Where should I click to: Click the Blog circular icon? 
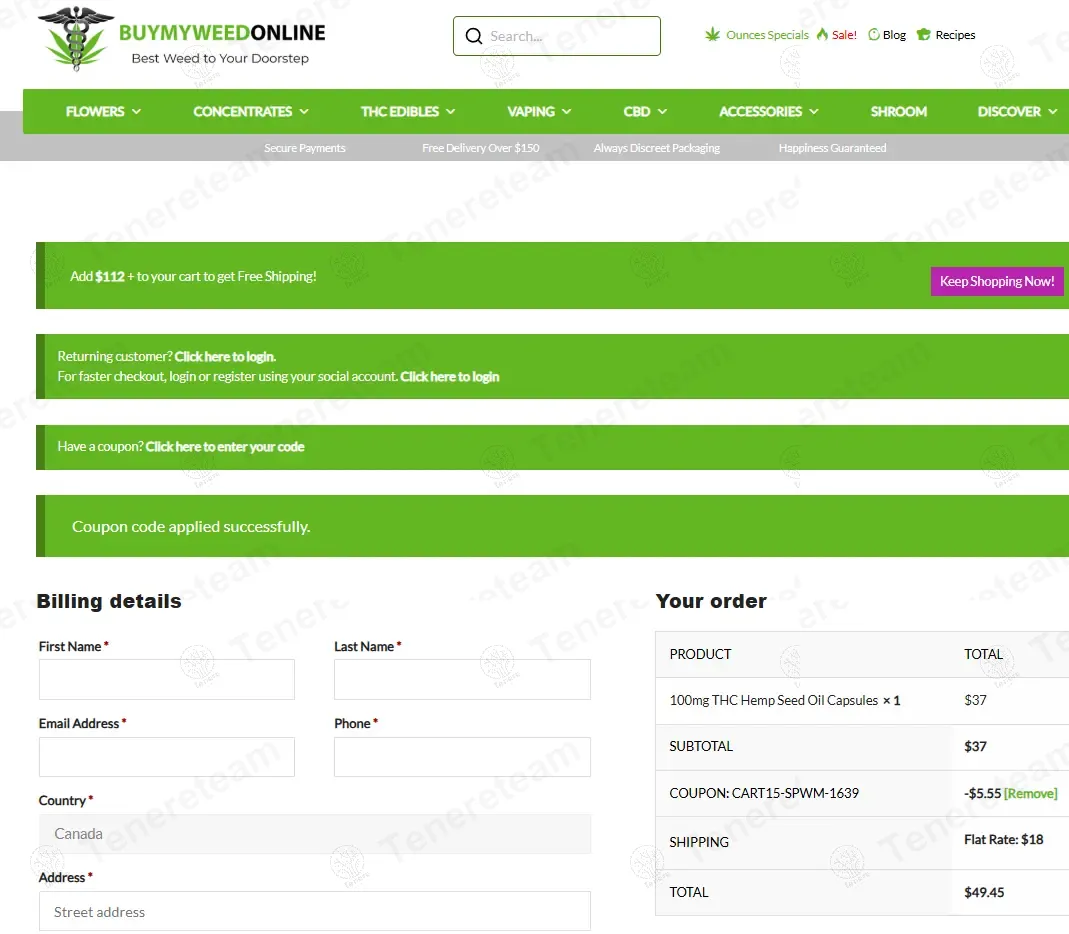tap(873, 34)
